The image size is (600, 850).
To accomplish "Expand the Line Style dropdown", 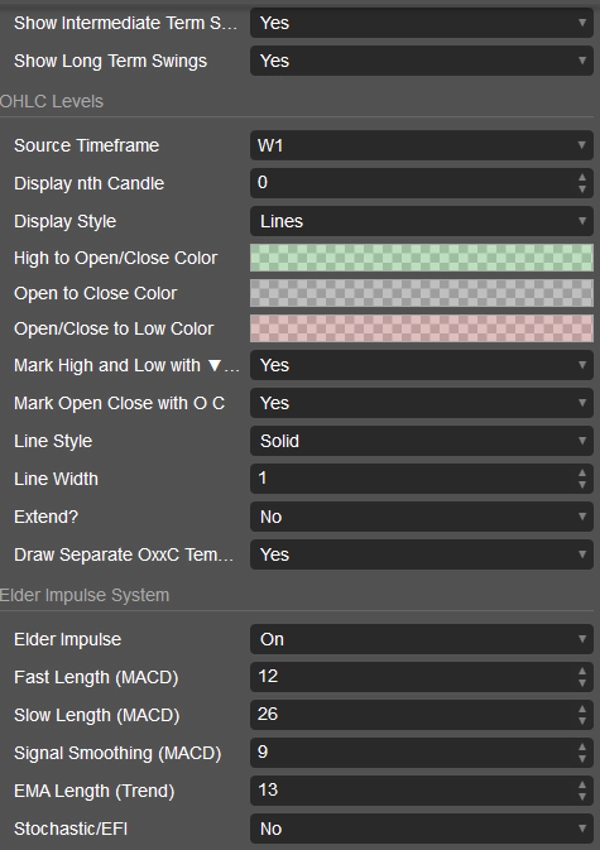I will [x=421, y=441].
